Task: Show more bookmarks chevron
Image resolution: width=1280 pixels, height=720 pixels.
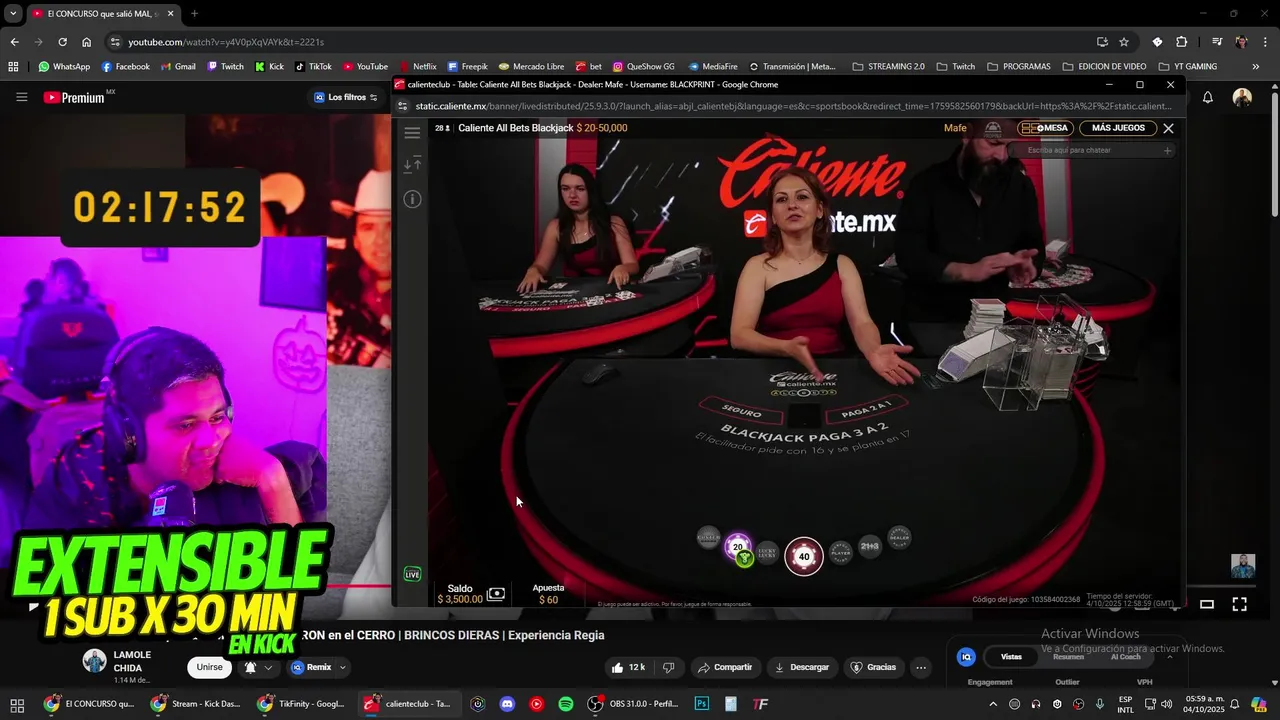Action: 1256,67
